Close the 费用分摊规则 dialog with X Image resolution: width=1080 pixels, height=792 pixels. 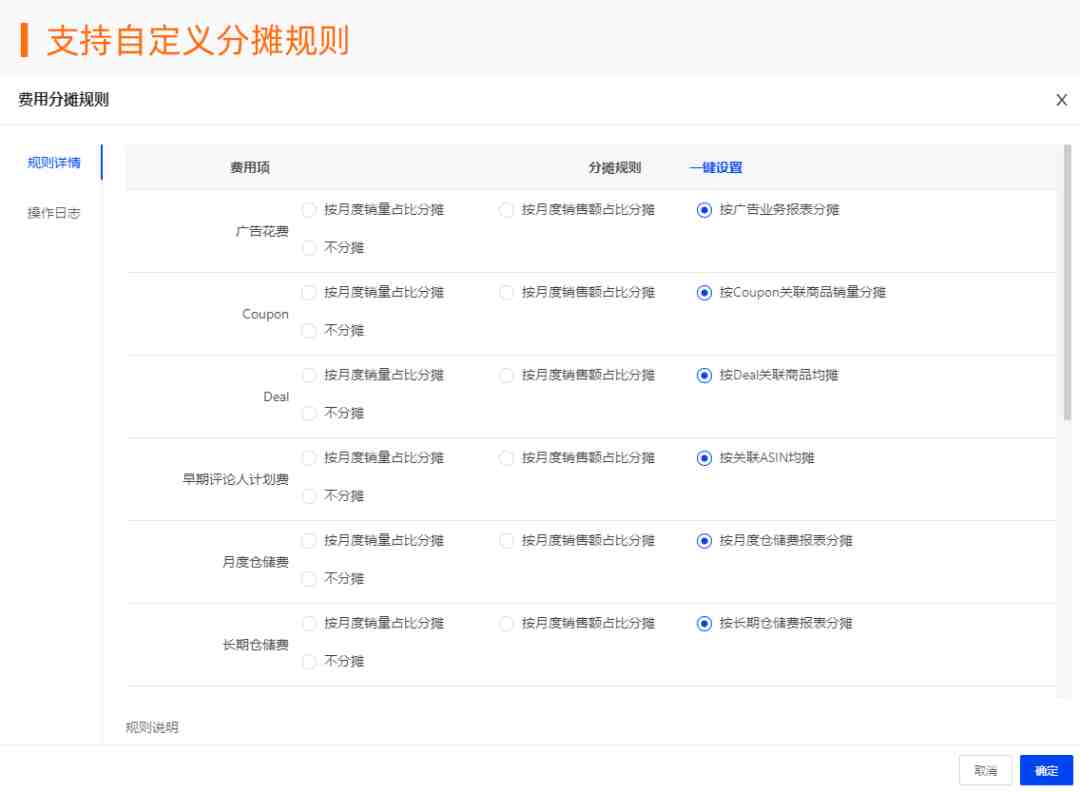pos(1061,100)
